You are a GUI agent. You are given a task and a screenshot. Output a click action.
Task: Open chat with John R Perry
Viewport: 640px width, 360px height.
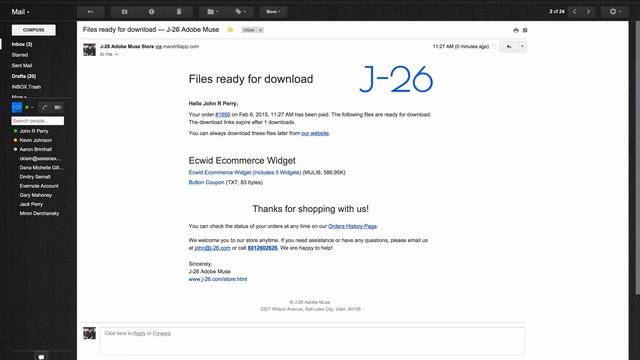[x=34, y=131]
